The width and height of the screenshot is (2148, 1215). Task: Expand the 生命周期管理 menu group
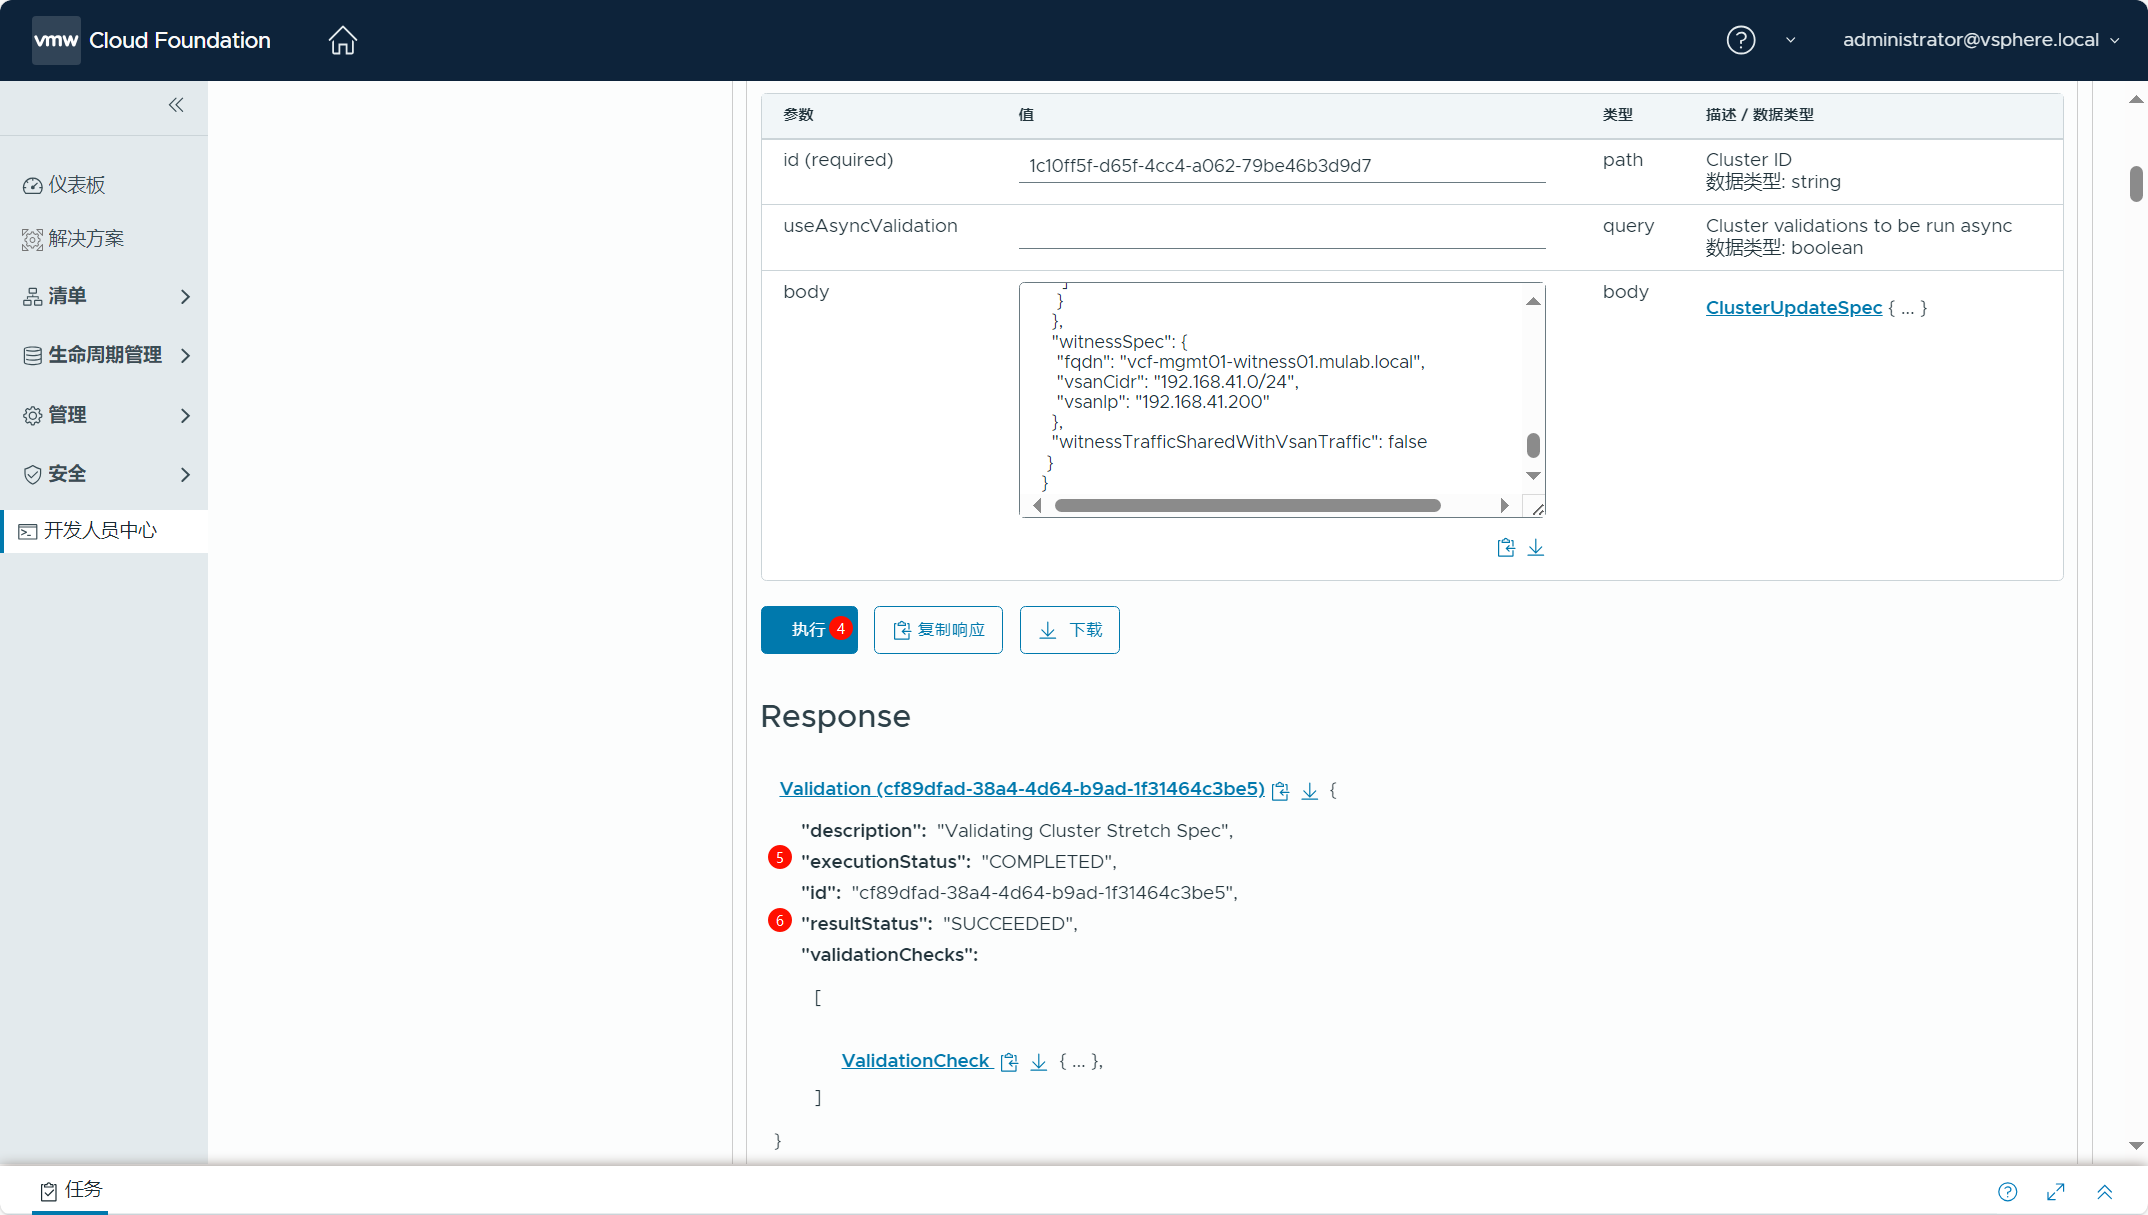[x=104, y=355]
